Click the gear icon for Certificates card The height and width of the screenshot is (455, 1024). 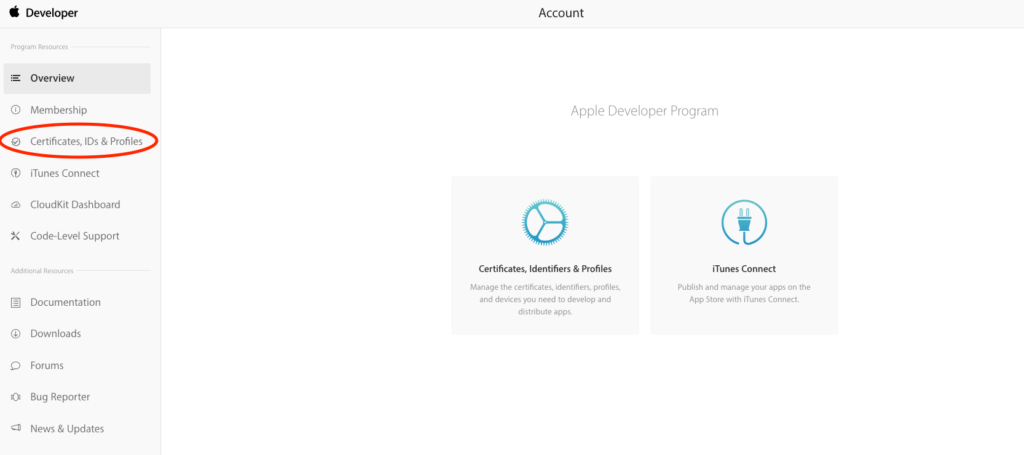click(545, 222)
